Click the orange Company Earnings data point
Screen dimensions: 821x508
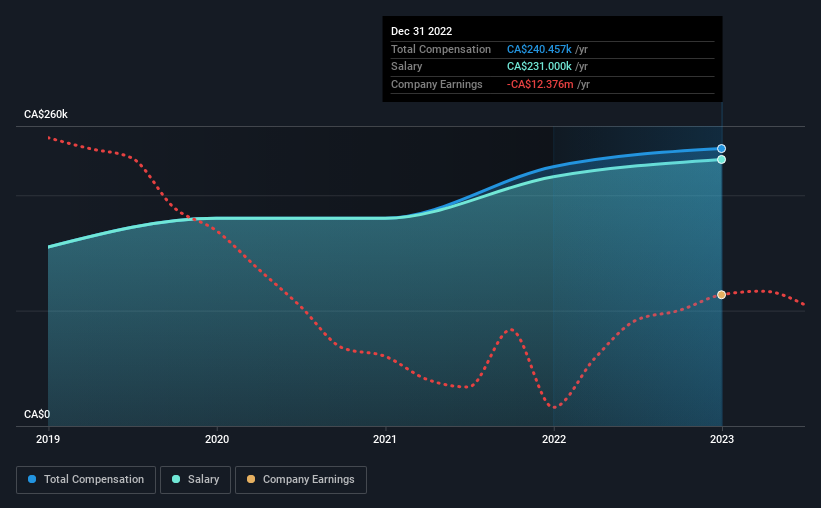pyautogui.click(x=722, y=295)
